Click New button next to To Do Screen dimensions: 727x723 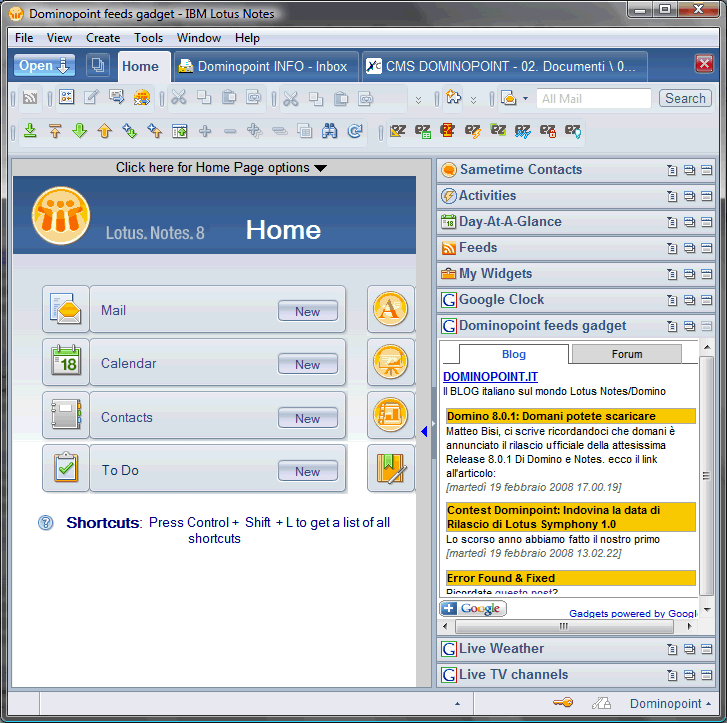(307, 471)
